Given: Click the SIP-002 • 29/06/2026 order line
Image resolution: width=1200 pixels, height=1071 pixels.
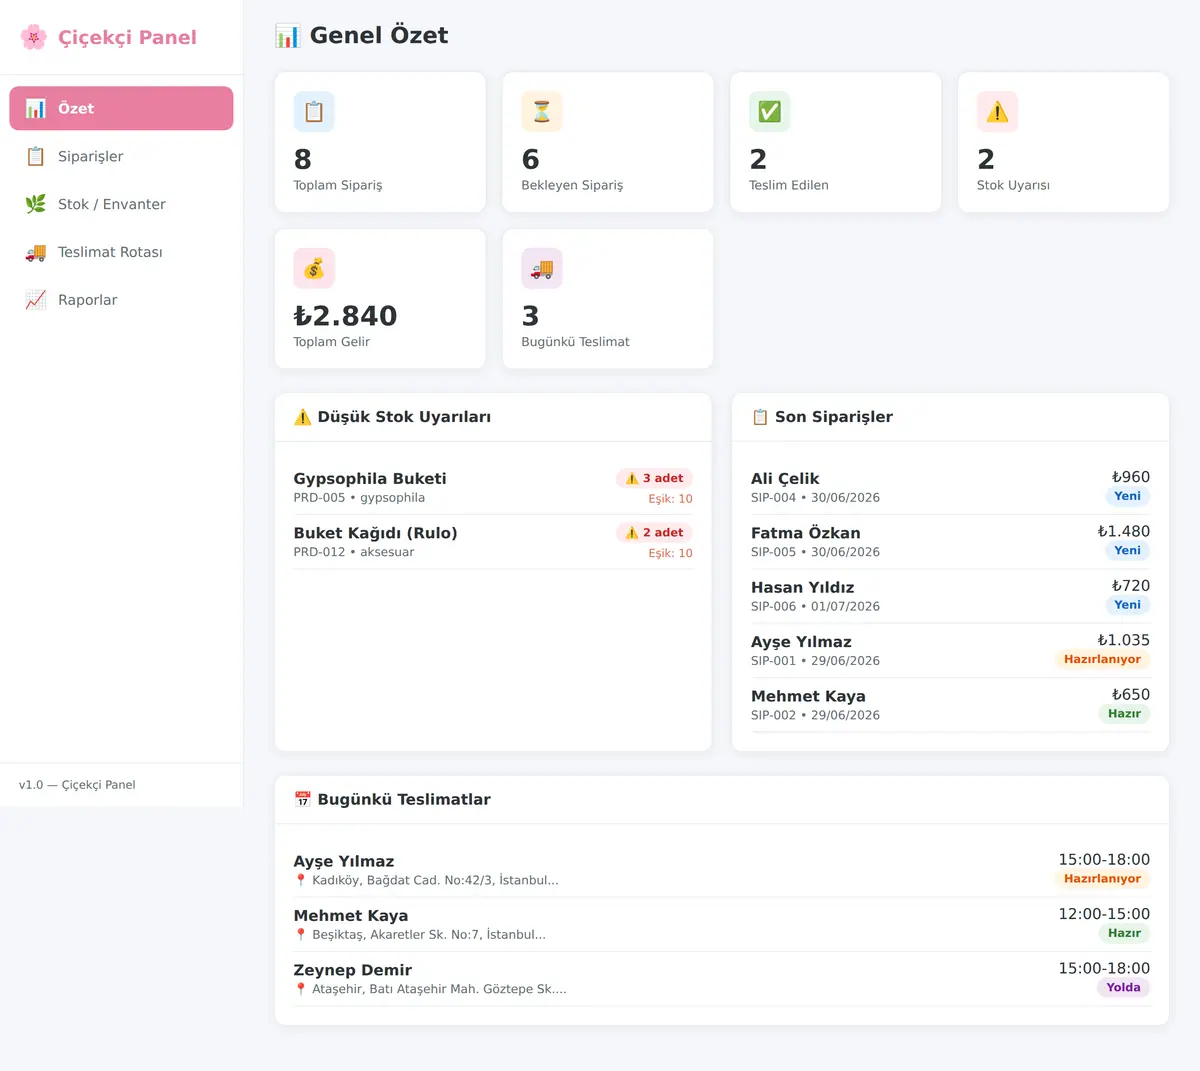Looking at the screenshot, I should click(x=815, y=715).
